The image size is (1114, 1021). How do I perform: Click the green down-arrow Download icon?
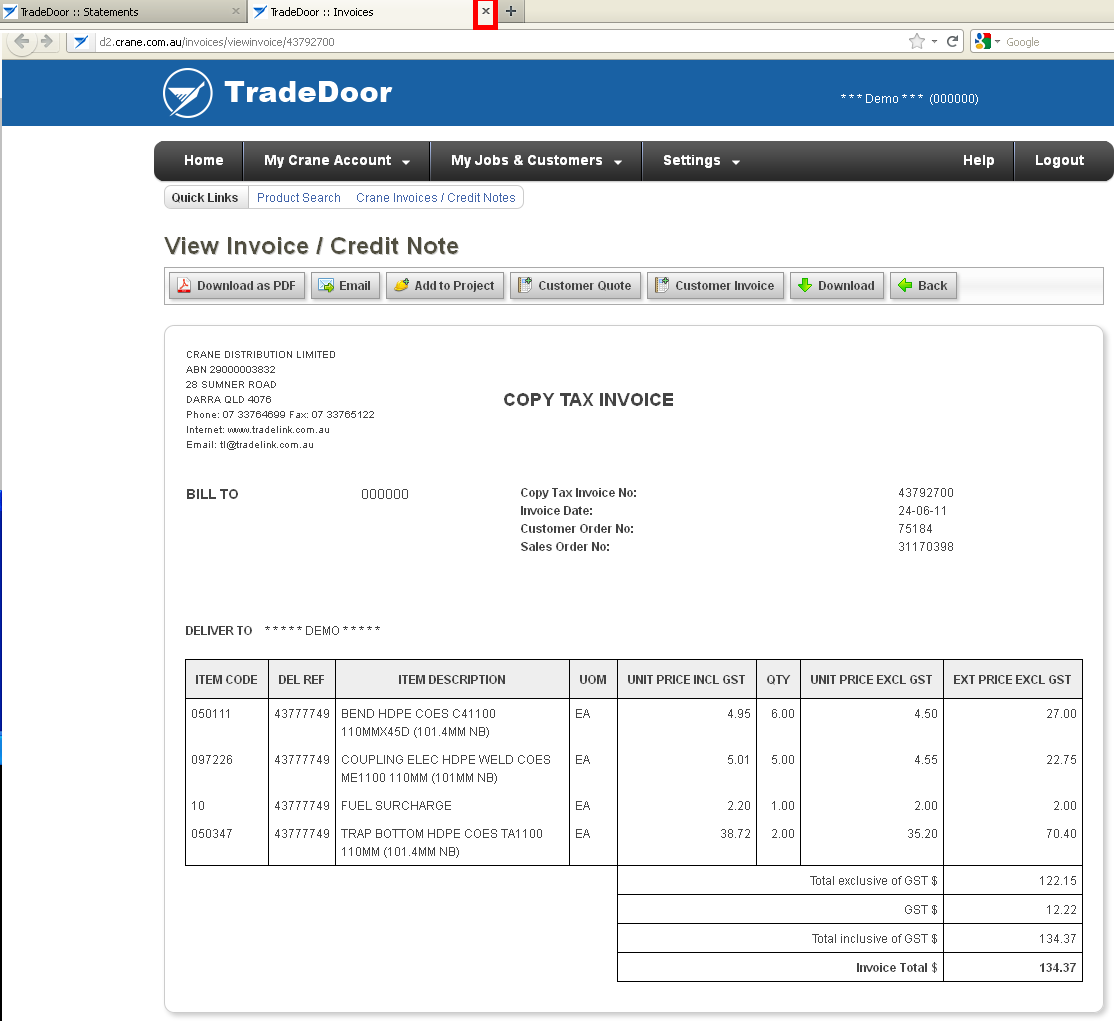805,285
